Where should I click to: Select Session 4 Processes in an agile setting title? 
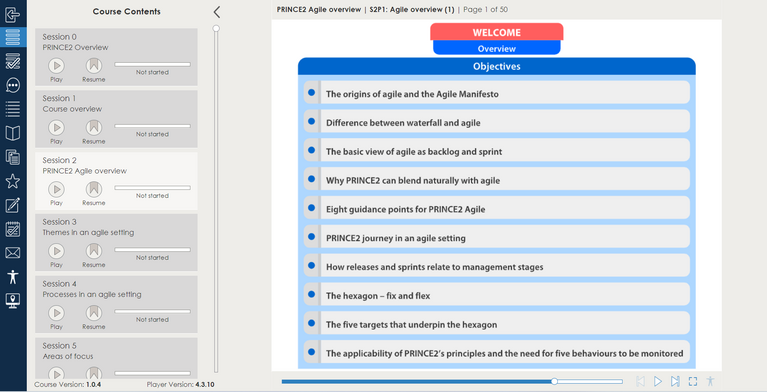92,295
